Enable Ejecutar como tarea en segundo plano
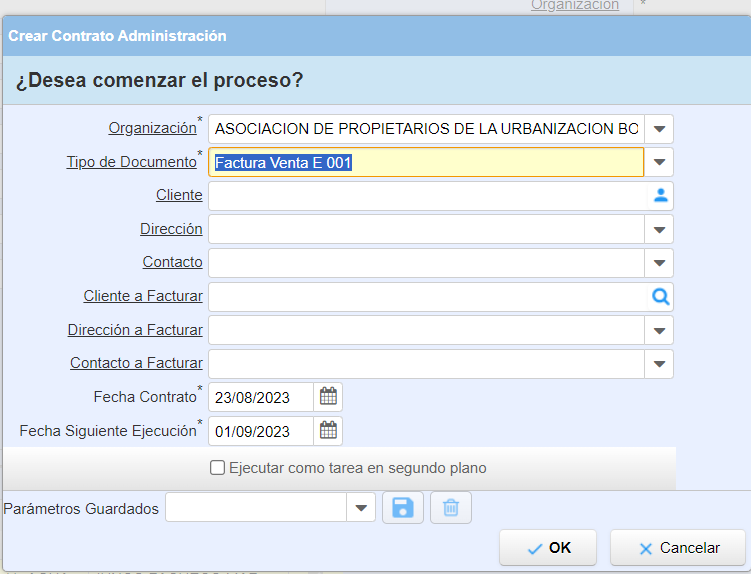This screenshot has width=751, height=574. point(218,467)
